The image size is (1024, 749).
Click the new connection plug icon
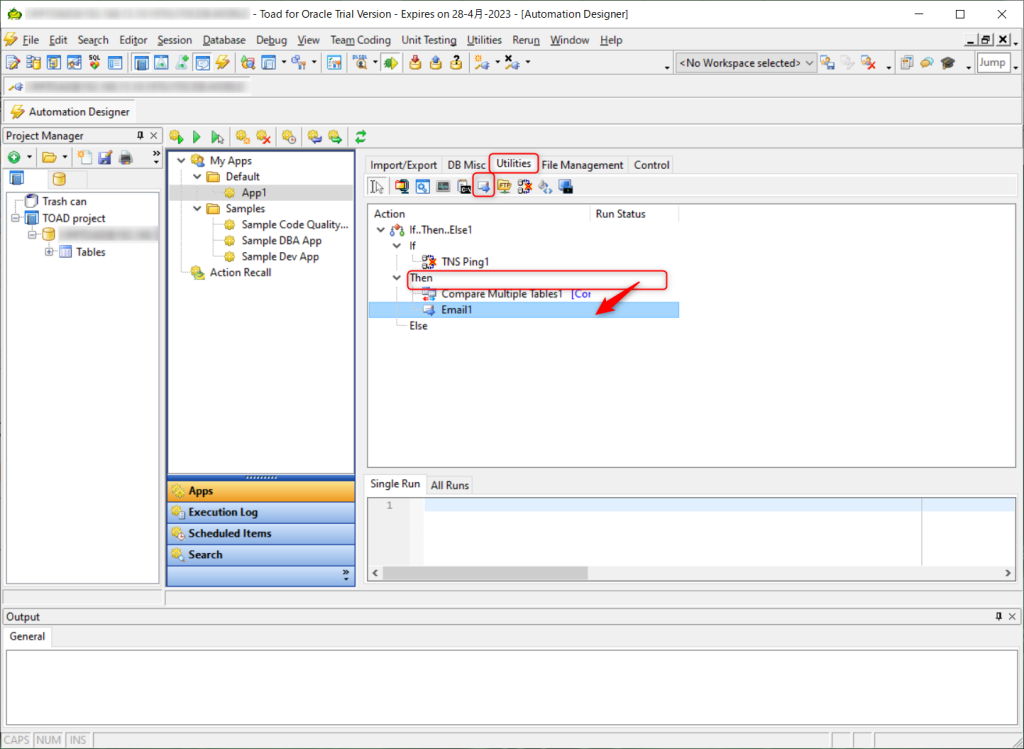(x=482, y=63)
